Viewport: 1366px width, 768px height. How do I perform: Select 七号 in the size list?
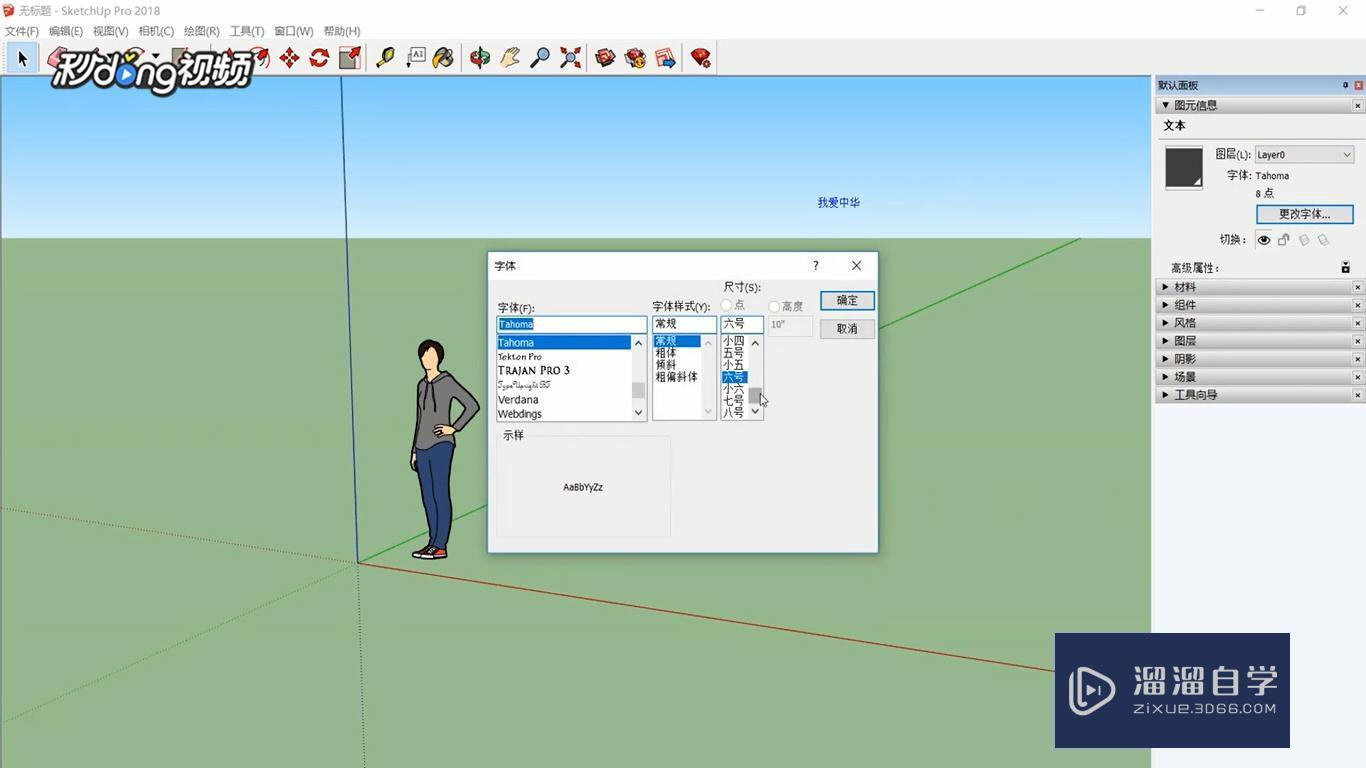coord(734,400)
